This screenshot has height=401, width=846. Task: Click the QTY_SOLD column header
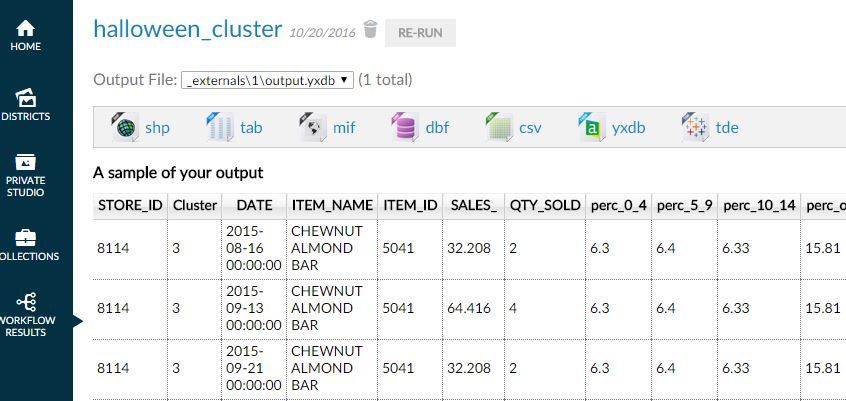click(545, 206)
